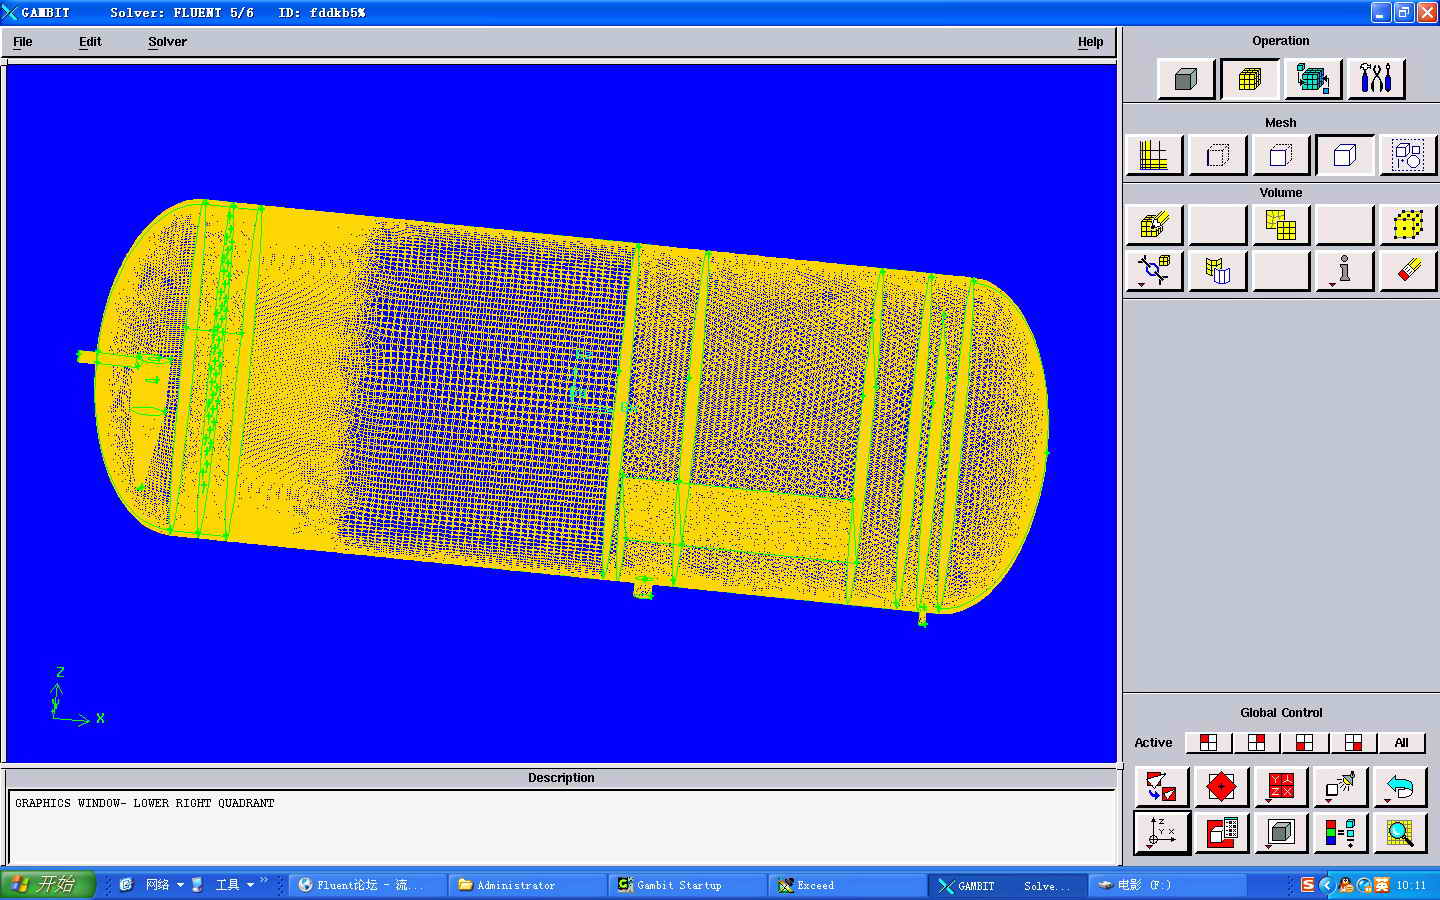This screenshot has height=900, width=1440.
Task: Choose the Mesh Volumes command button
Action: tap(1154, 225)
